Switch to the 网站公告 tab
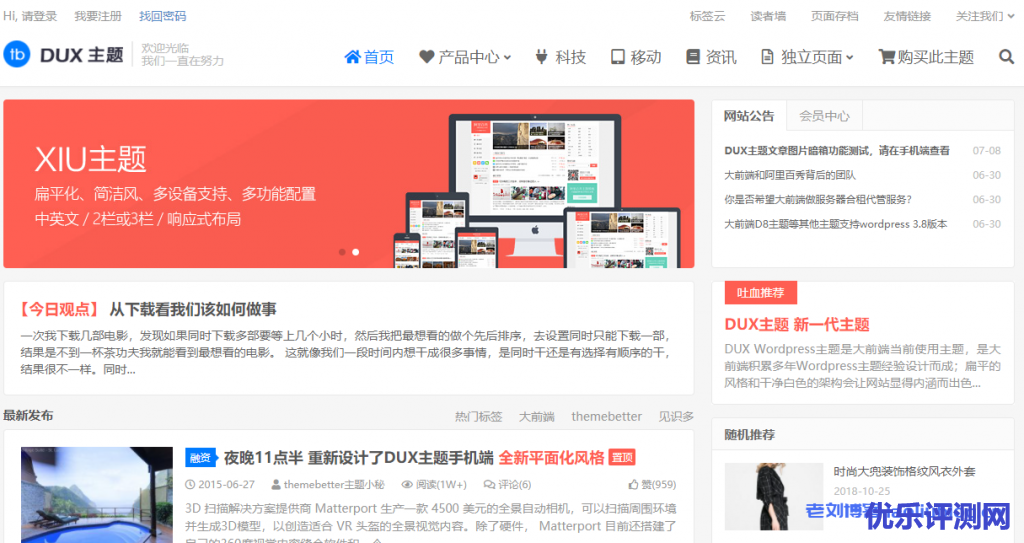The width and height of the screenshot is (1024, 543). coord(749,116)
